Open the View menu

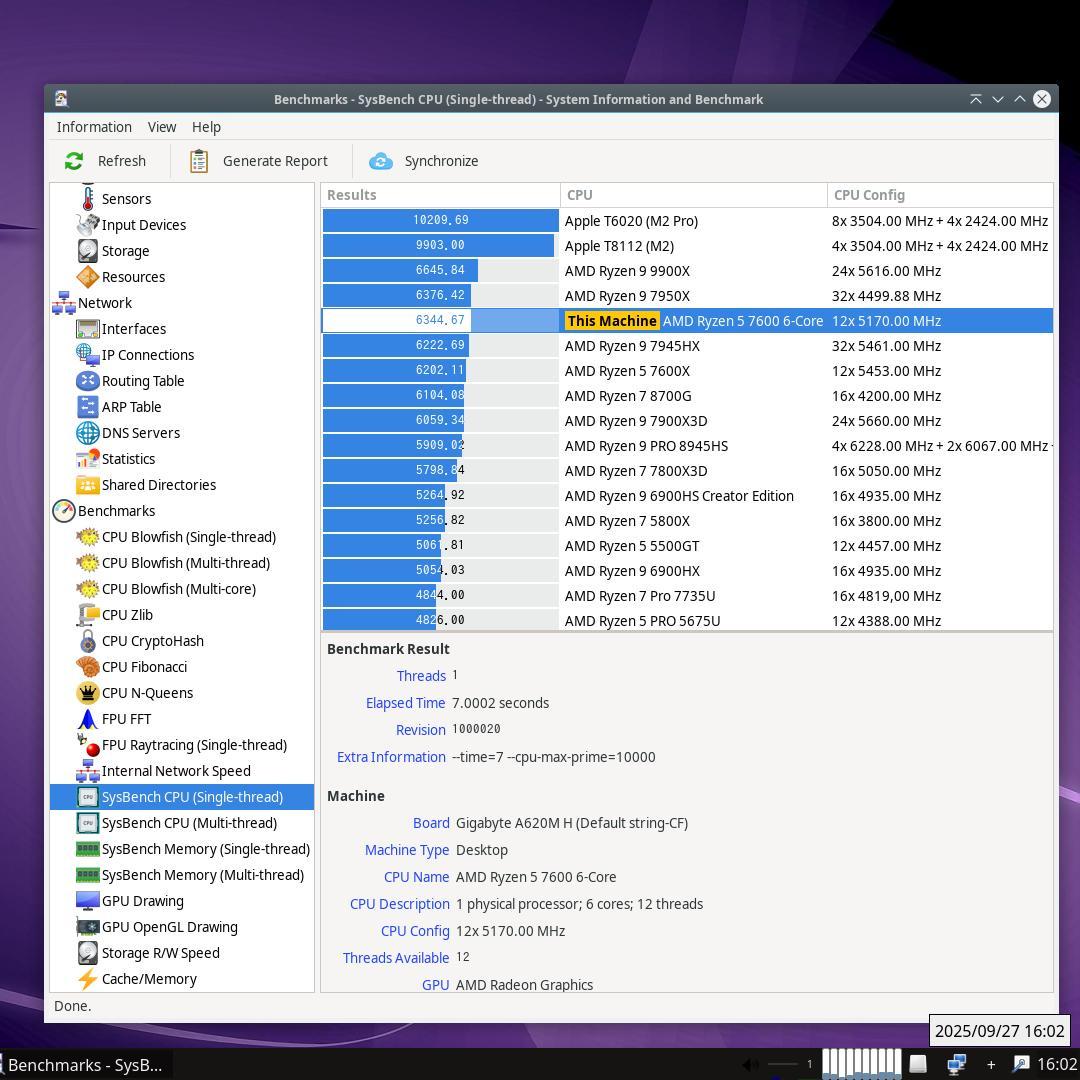click(x=161, y=127)
